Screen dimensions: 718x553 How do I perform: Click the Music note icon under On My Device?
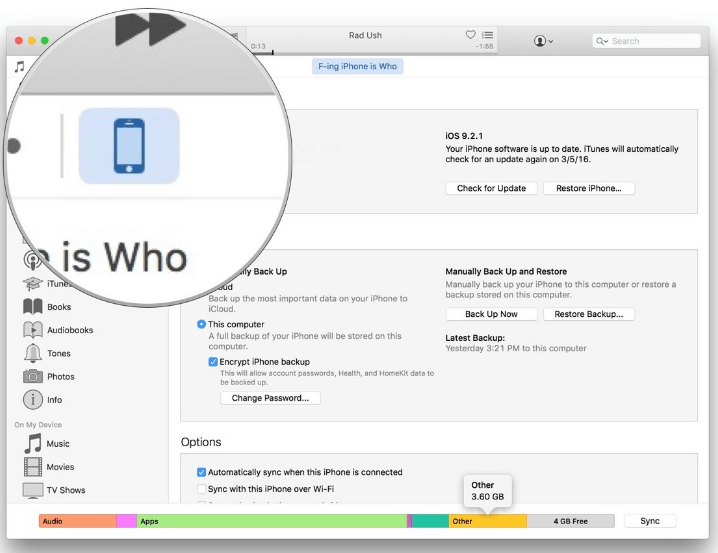pyautogui.click(x=33, y=444)
